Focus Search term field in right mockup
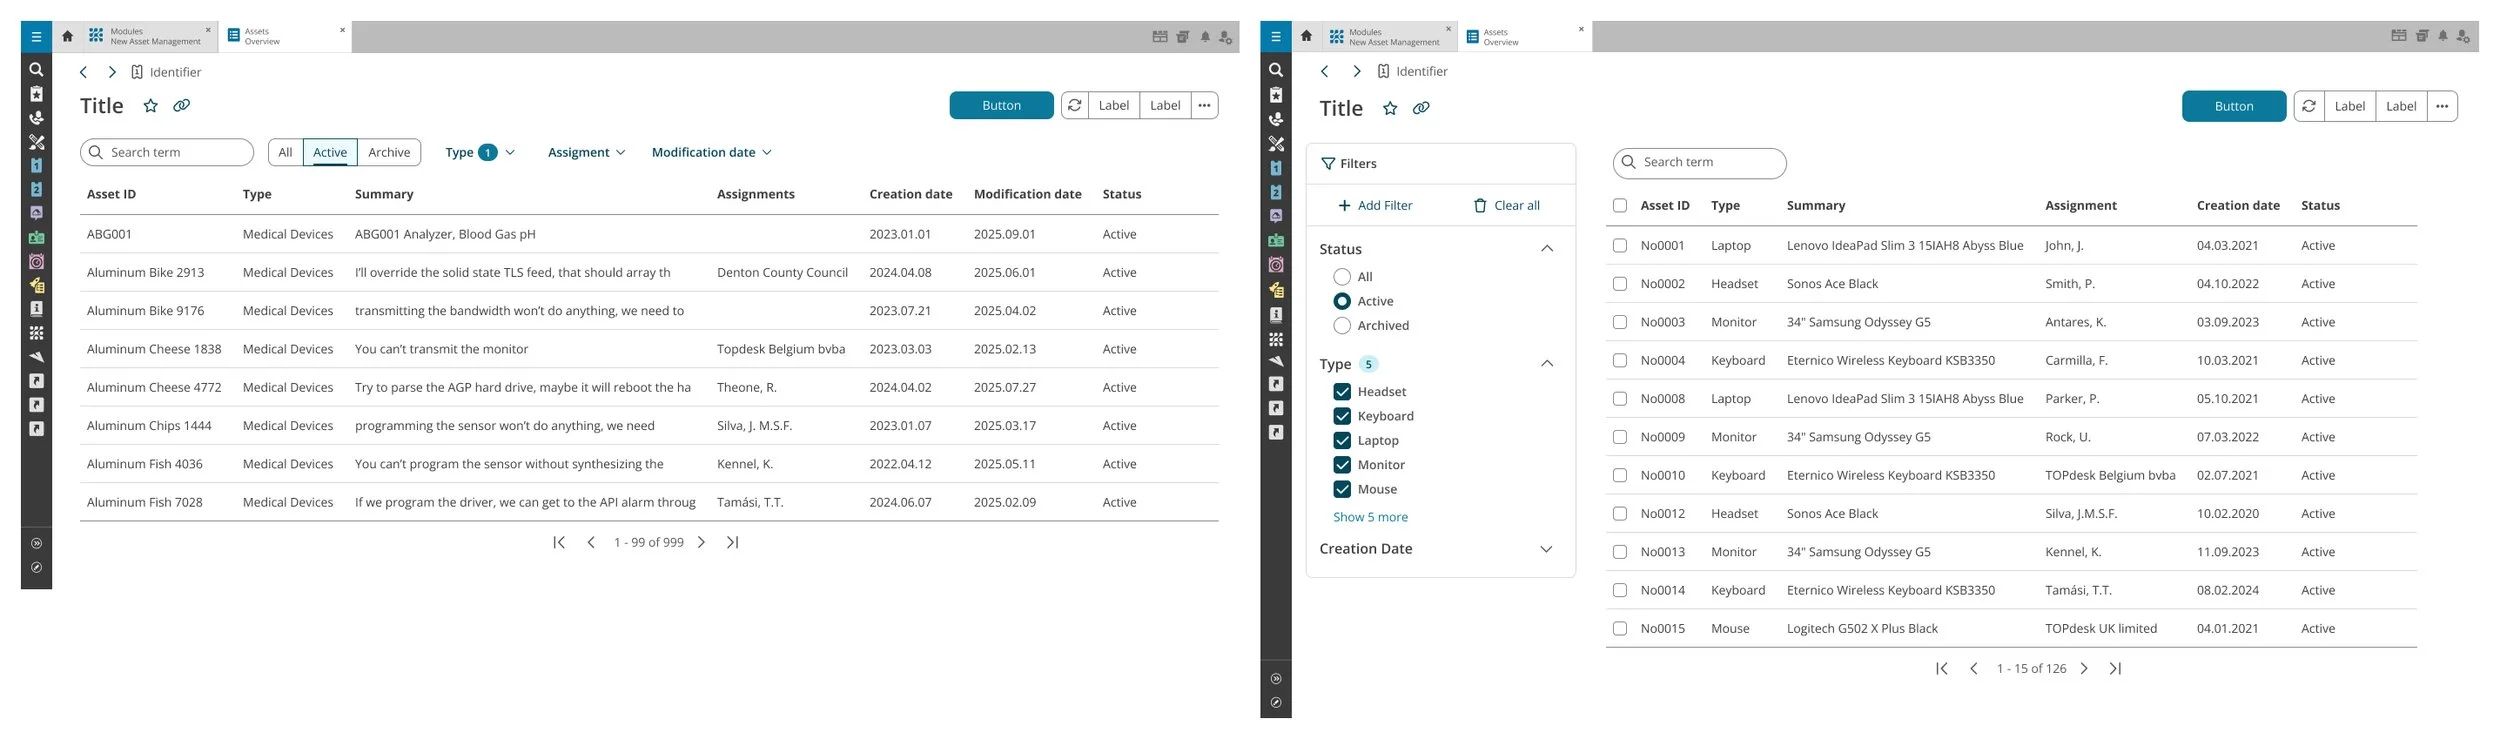This screenshot has height=739, width=2500. pyautogui.click(x=1700, y=162)
